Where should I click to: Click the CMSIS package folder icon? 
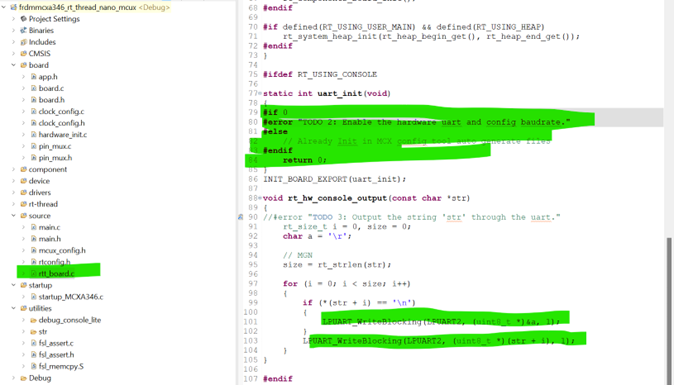(x=24, y=54)
